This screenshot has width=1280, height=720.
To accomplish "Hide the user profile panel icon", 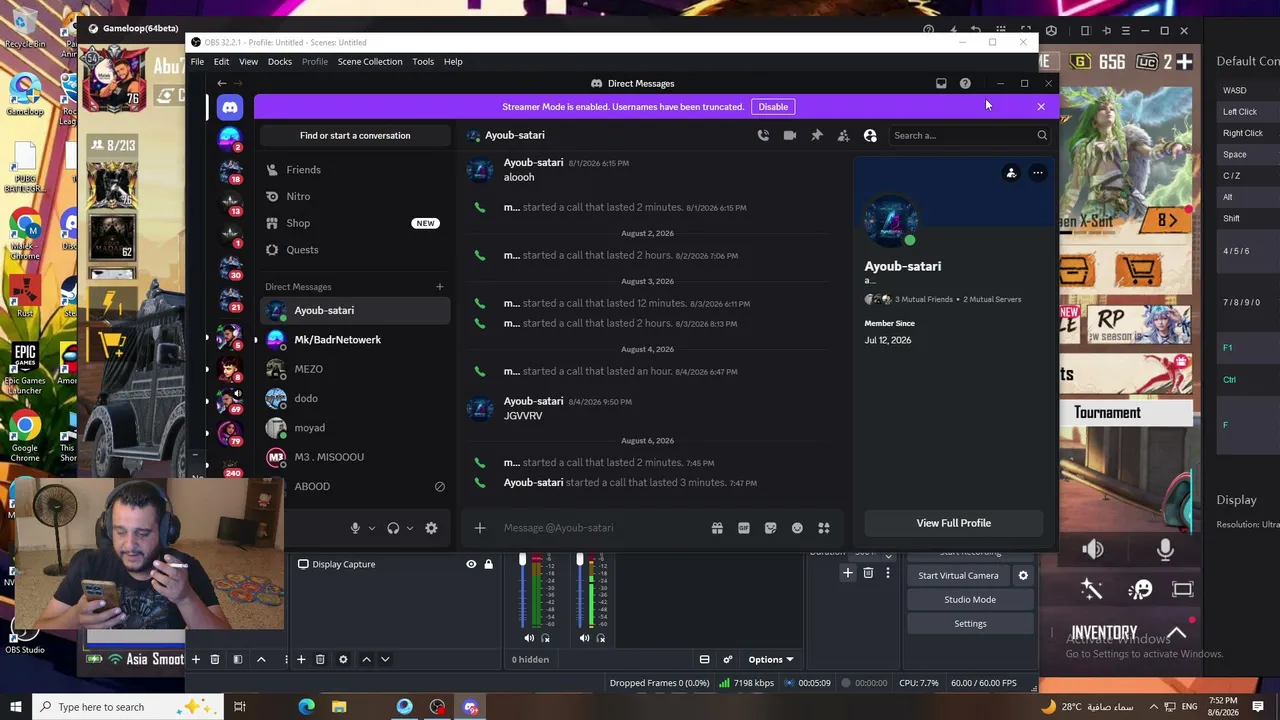I will click(x=870, y=135).
